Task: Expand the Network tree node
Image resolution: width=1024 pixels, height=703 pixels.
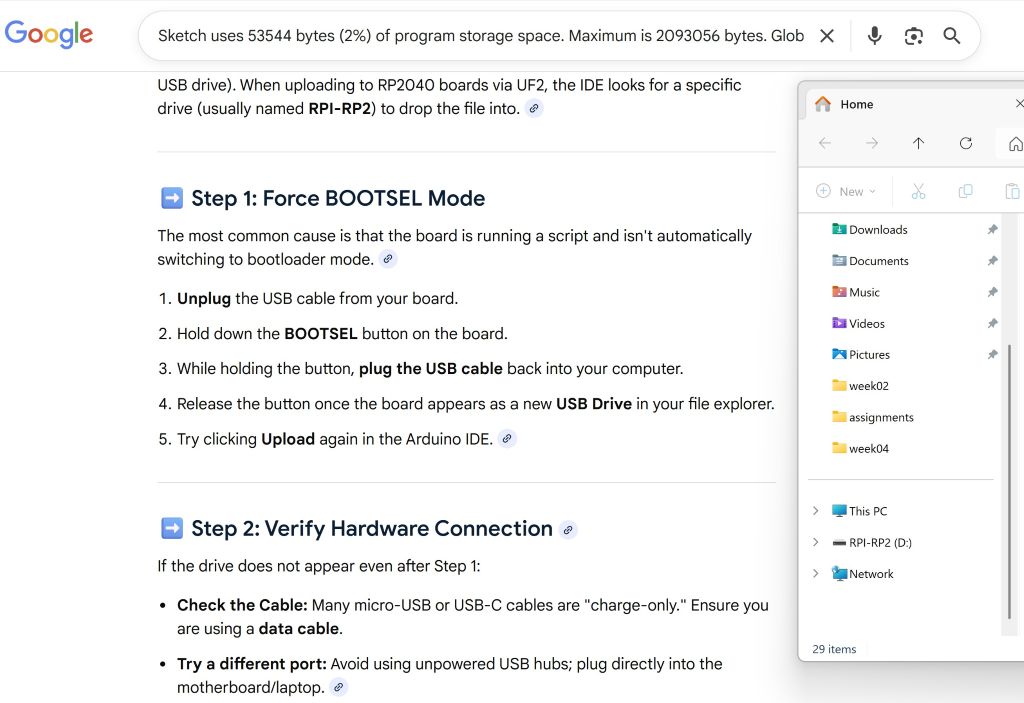Action: click(x=816, y=574)
